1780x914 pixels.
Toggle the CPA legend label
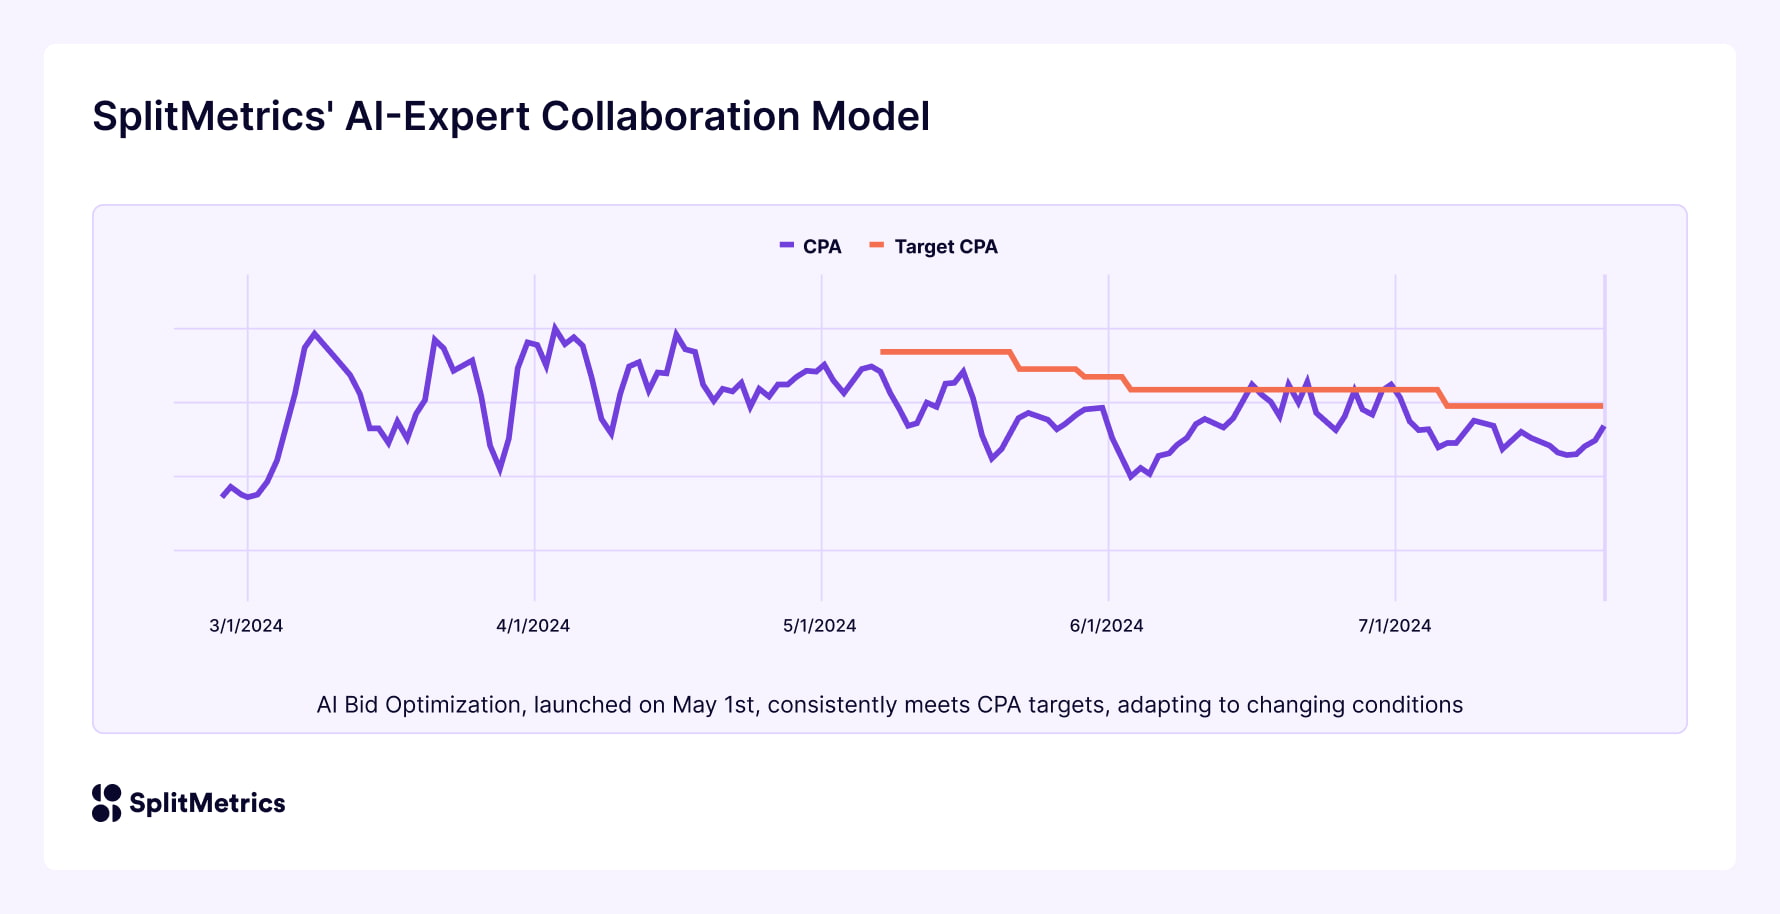click(x=822, y=247)
